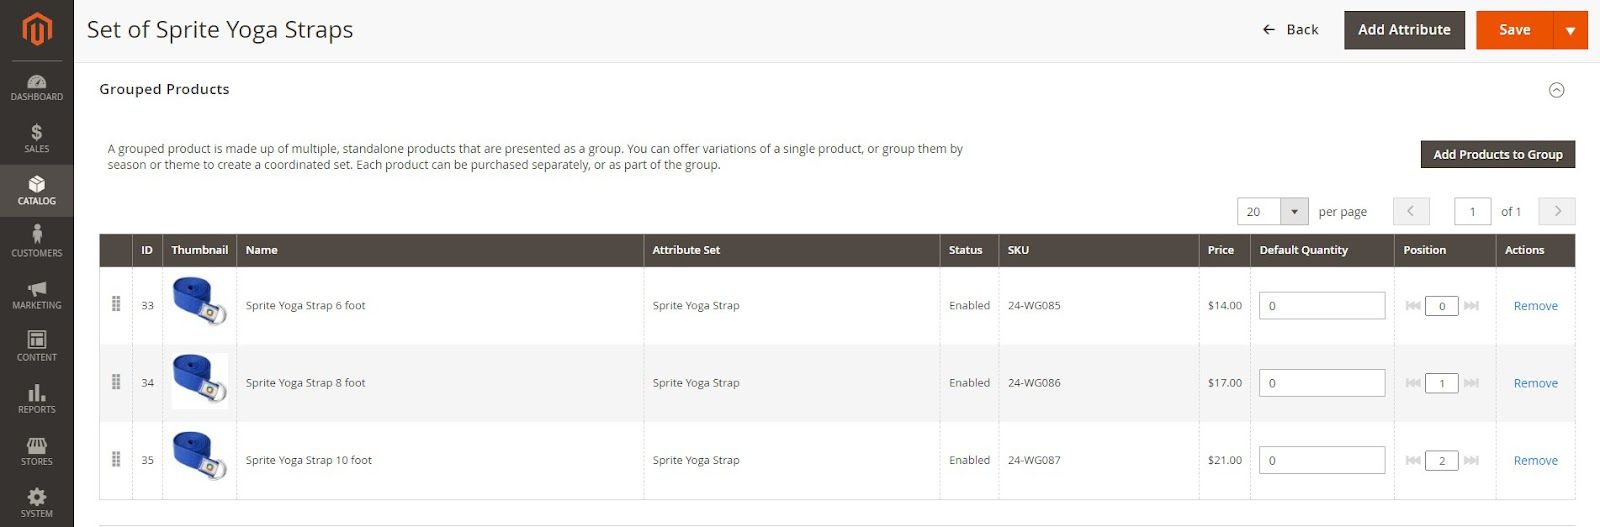The width and height of the screenshot is (1600, 527).
Task: Click the Attribute Set column header
Action: click(x=791, y=250)
